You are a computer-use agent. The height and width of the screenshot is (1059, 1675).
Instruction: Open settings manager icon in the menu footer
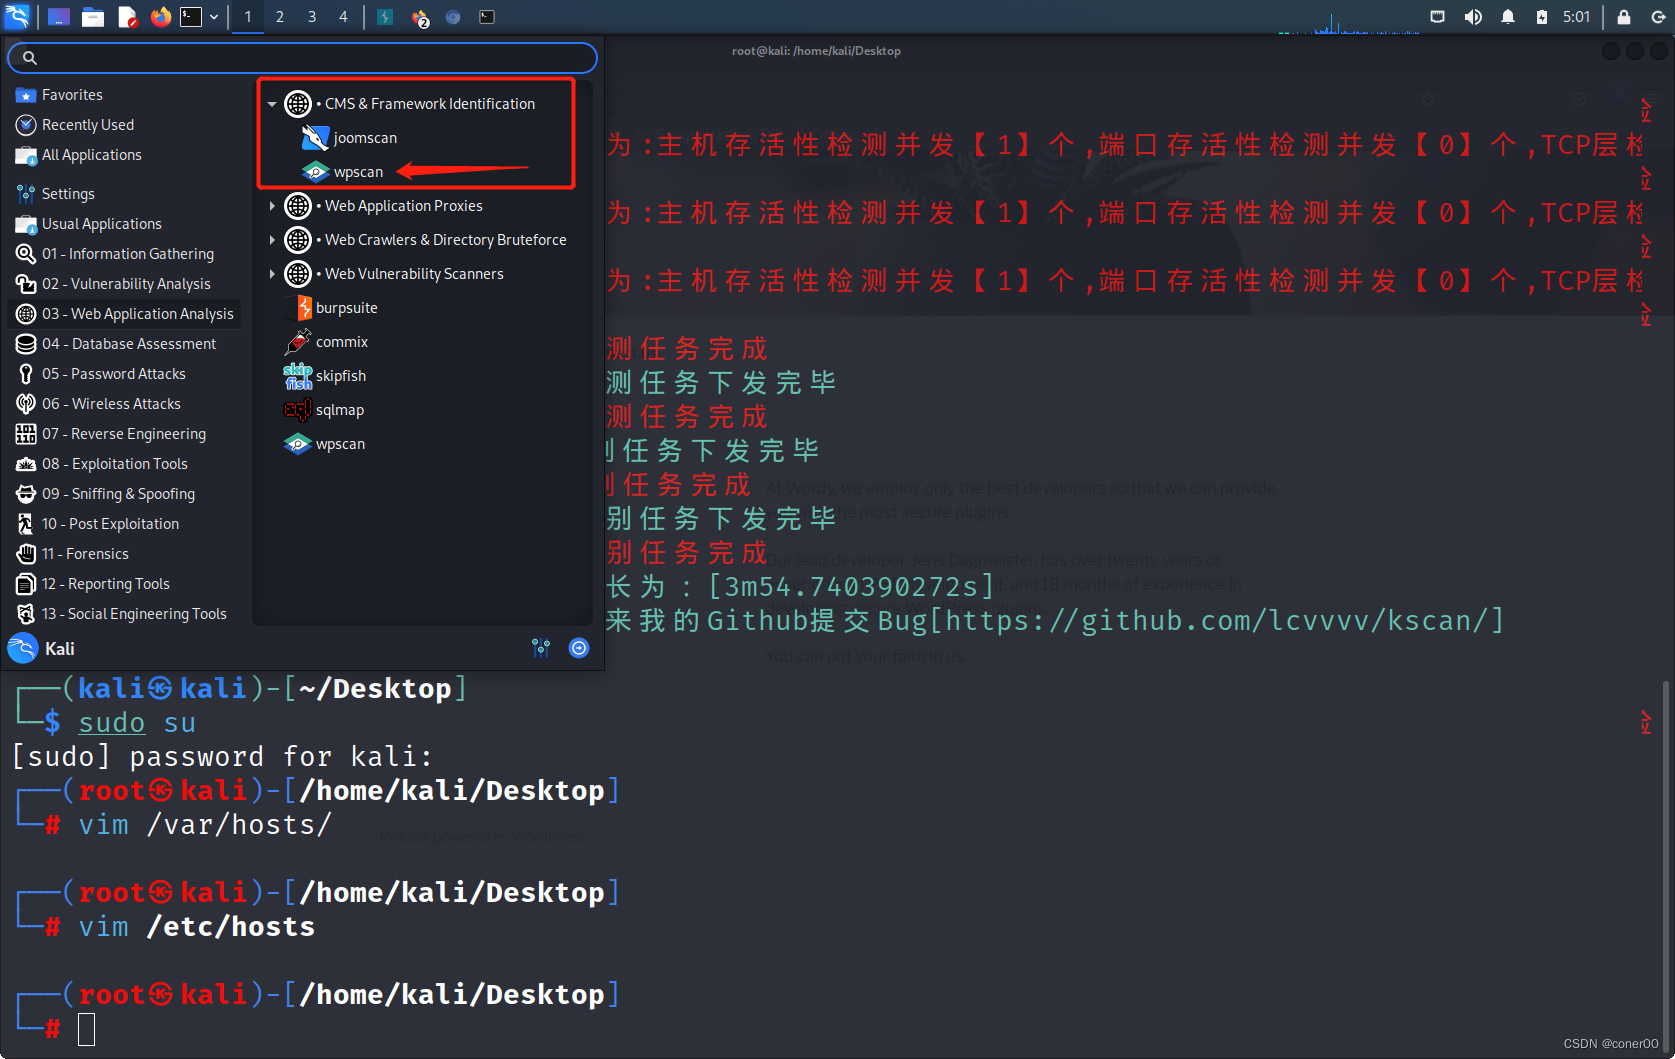[x=541, y=648]
